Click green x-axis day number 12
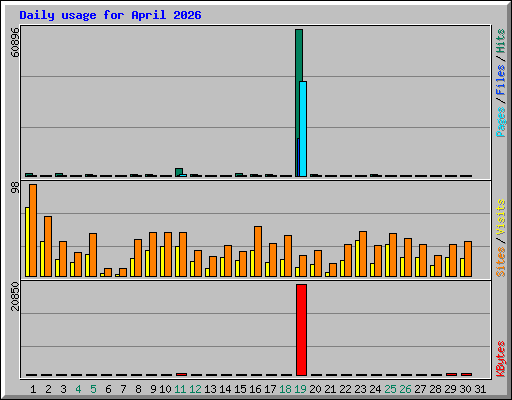 point(195,389)
